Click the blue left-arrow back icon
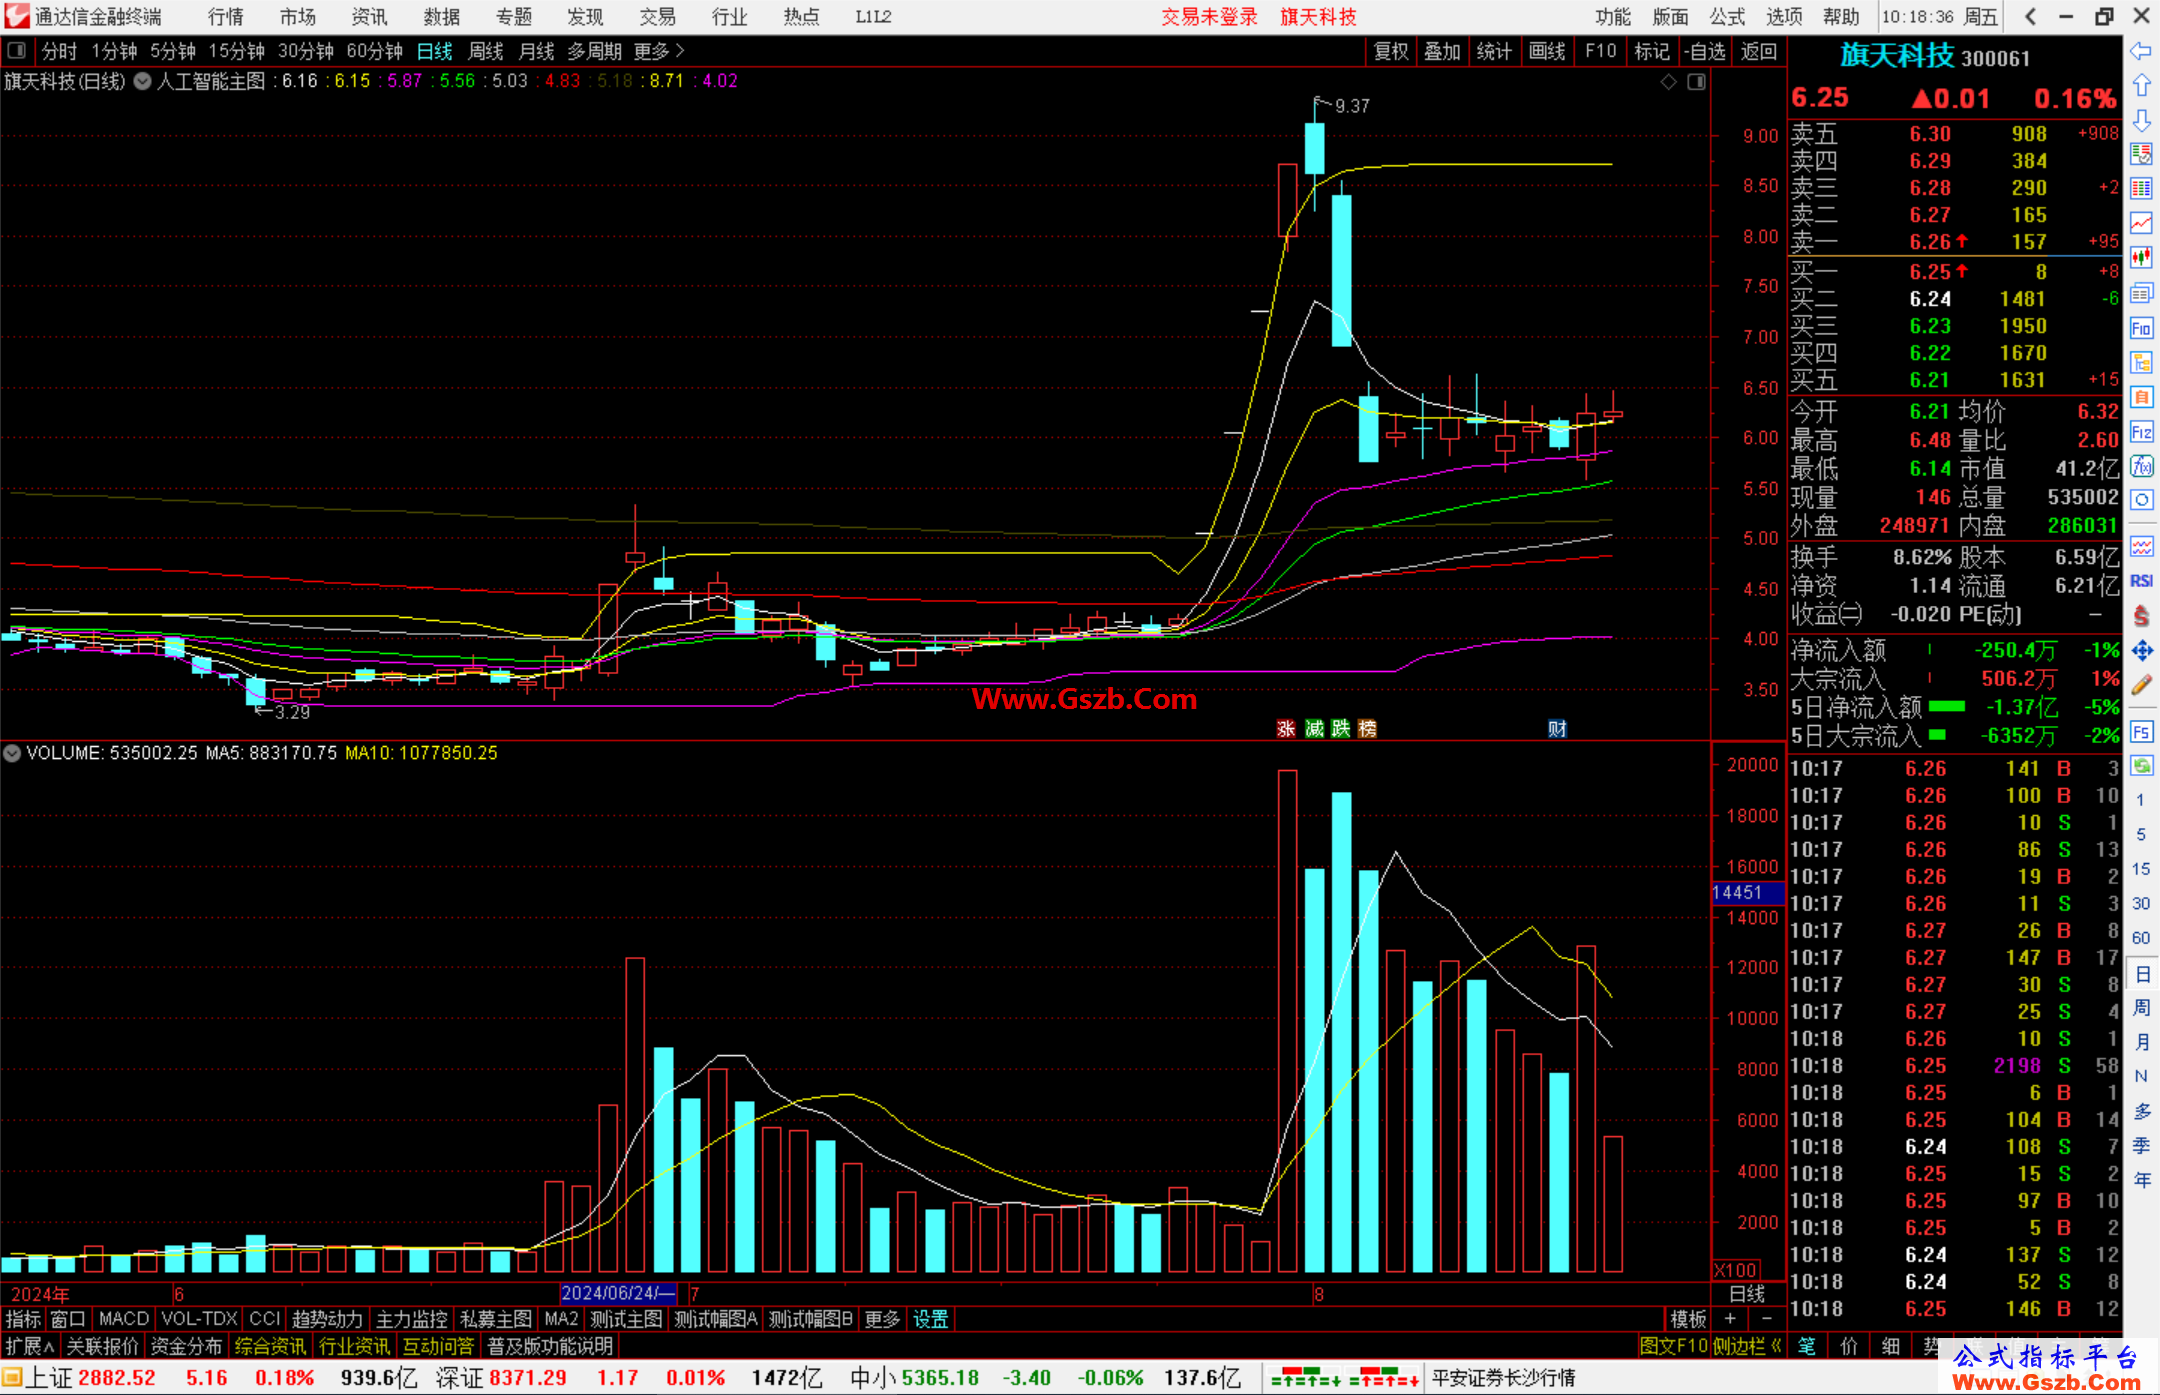Screen dimensions: 2160x1395 [2141, 51]
